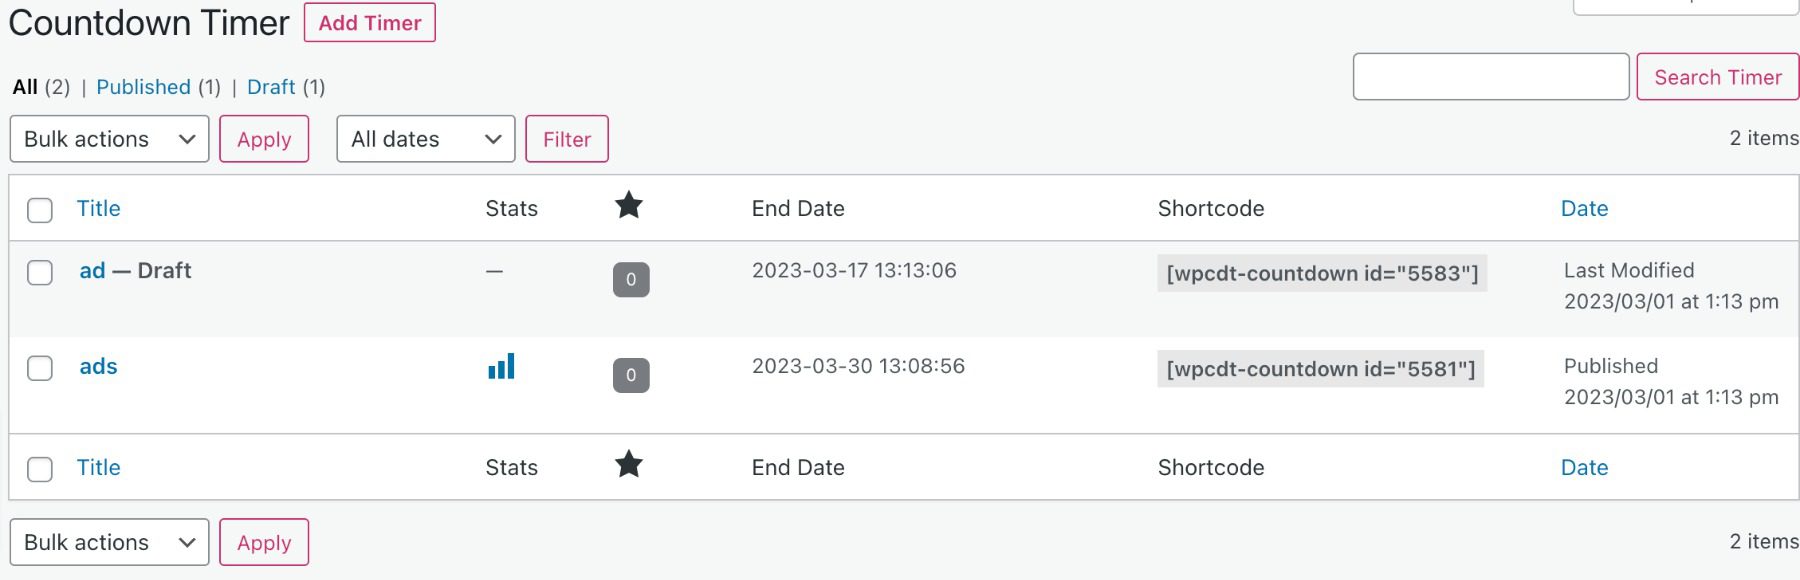Expand the All dates filter dropdown
Image resolution: width=1800 pixels, height=580 pixels.
point(425,139)
